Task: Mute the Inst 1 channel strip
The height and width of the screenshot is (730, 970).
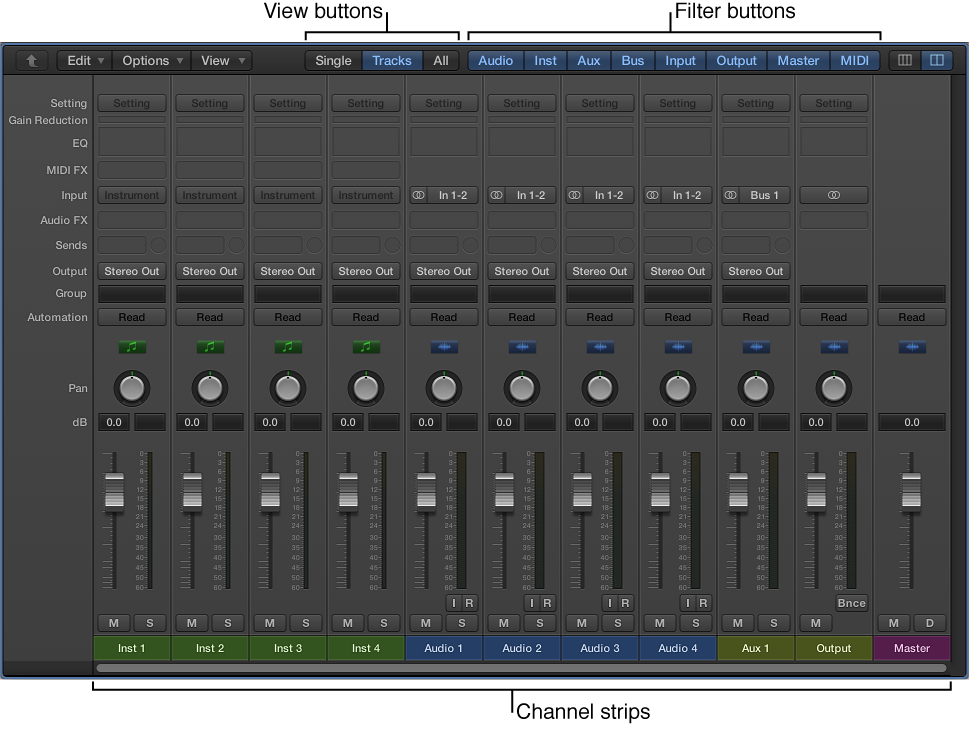Action: (113, 622)
